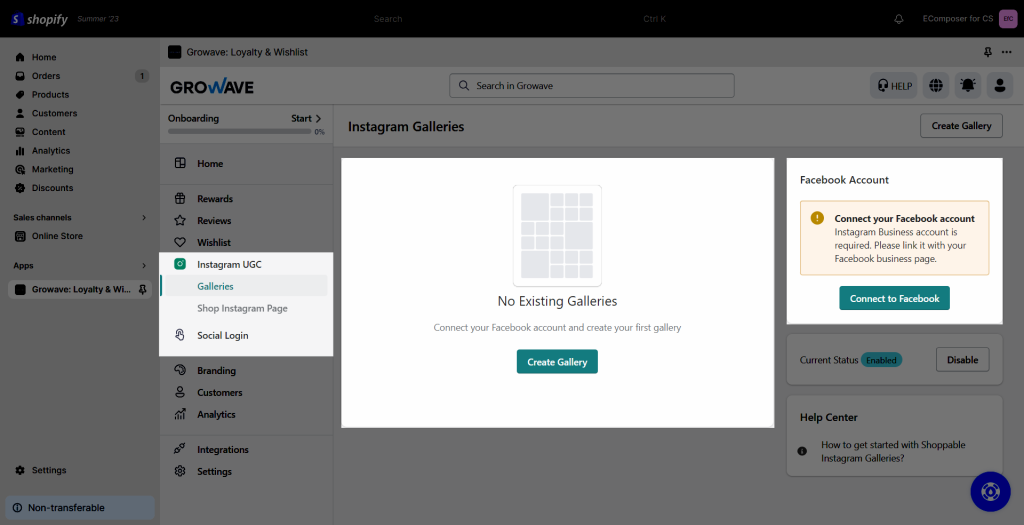
Task: Click the Content icon
Action: coord(20,132)
